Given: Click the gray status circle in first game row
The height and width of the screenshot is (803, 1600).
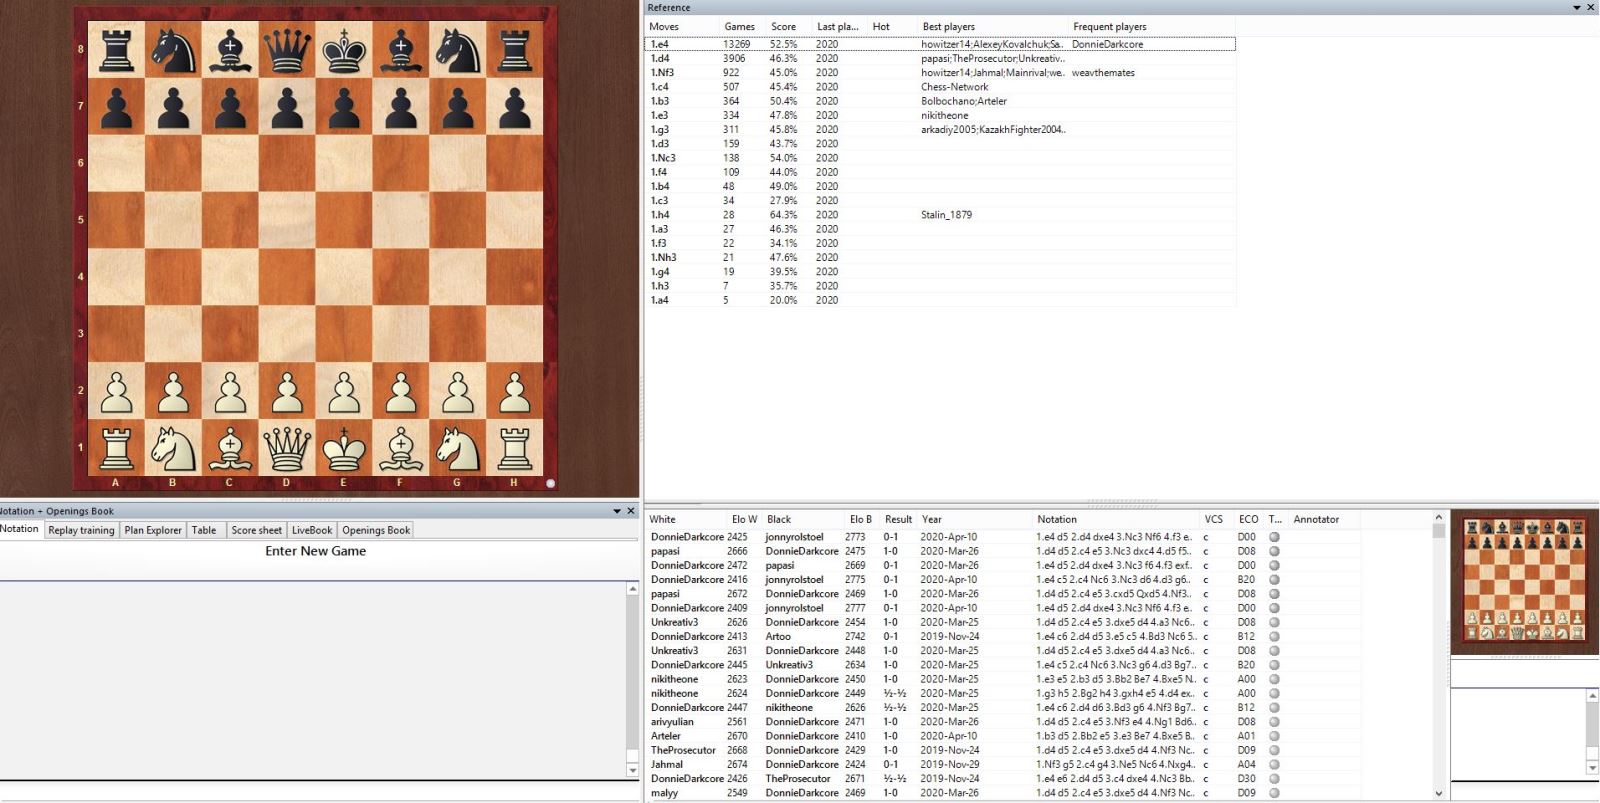Looking at the screenshot, I should coord(1274,537).
